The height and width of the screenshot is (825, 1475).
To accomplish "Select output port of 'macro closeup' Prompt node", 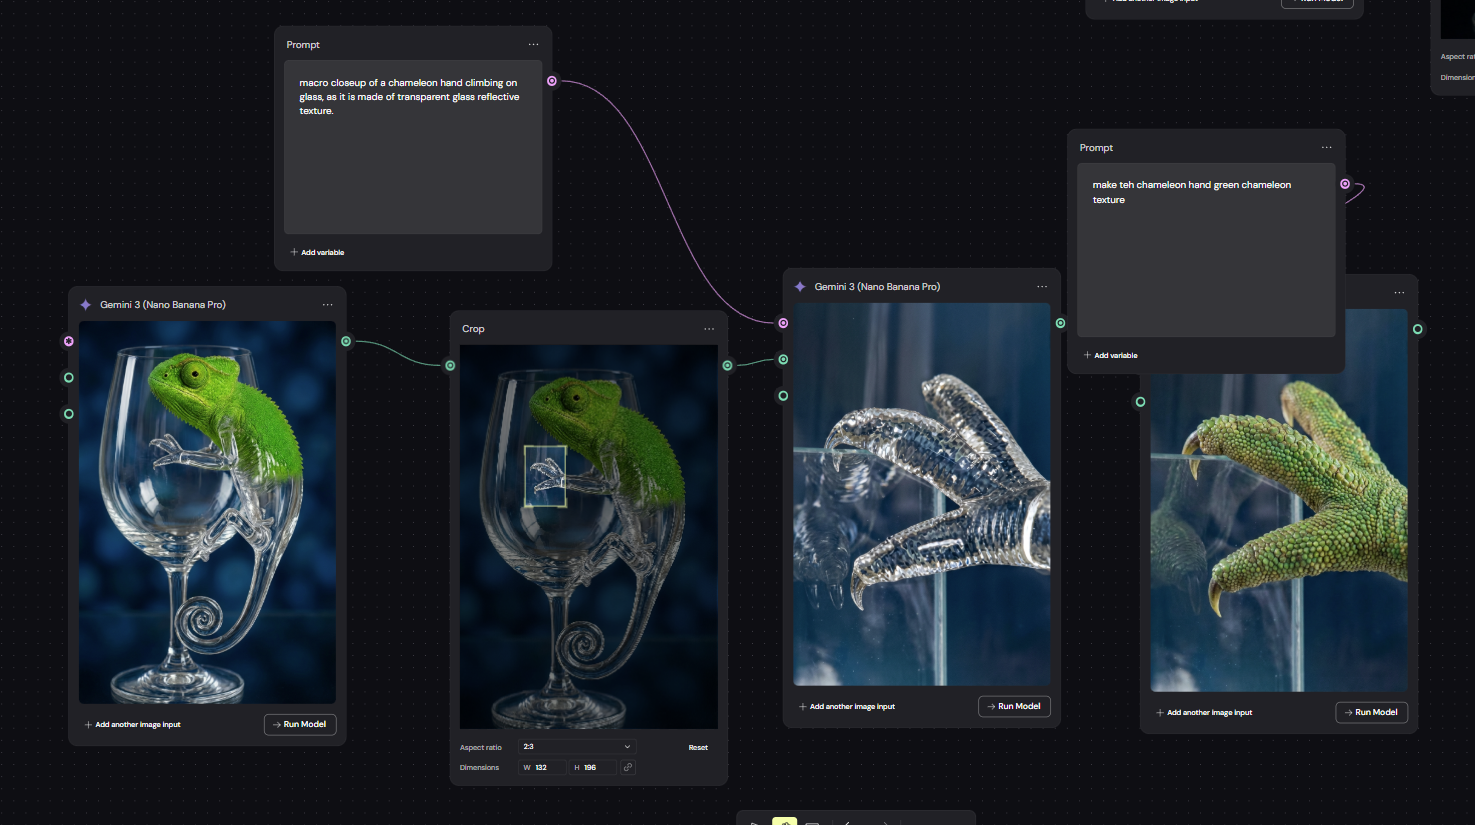I will 552,81.
